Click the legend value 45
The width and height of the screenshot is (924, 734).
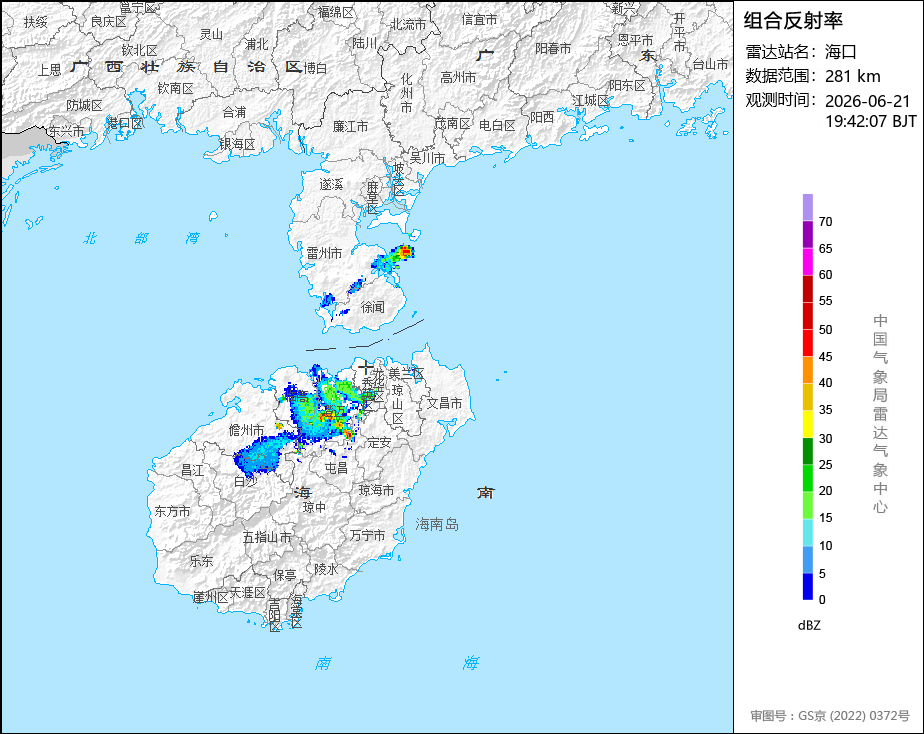pyautogui.click(x=826, y=356)
